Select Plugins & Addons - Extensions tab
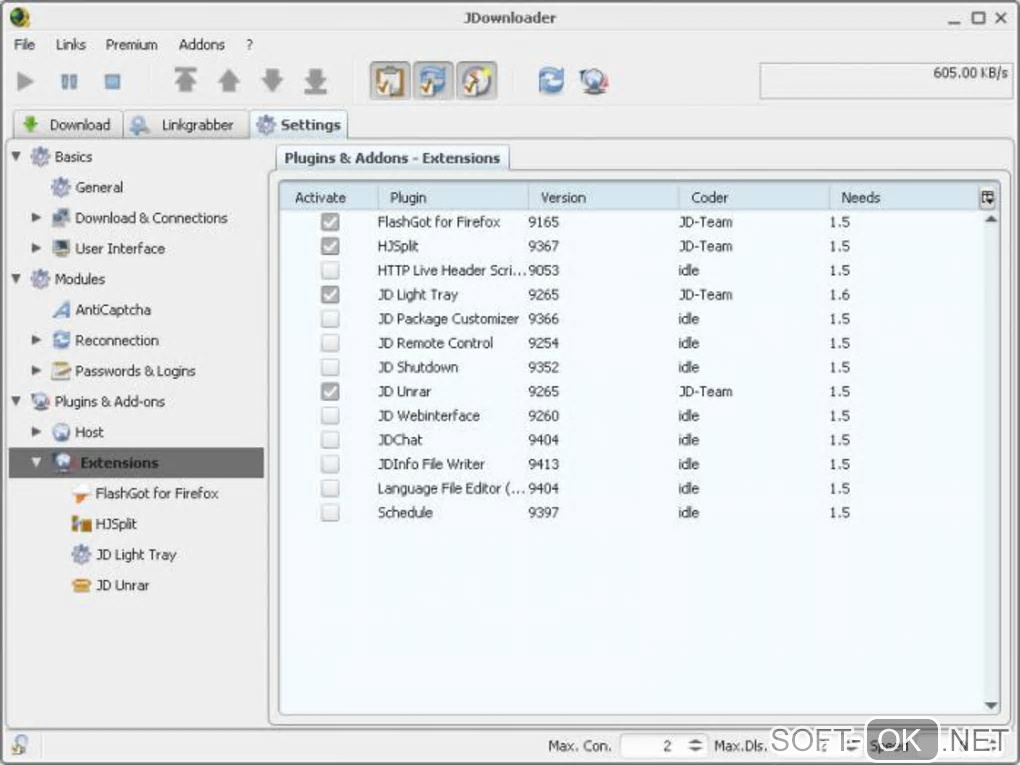1020x765 pixels. pyautogui.click(x=392, y=158)
